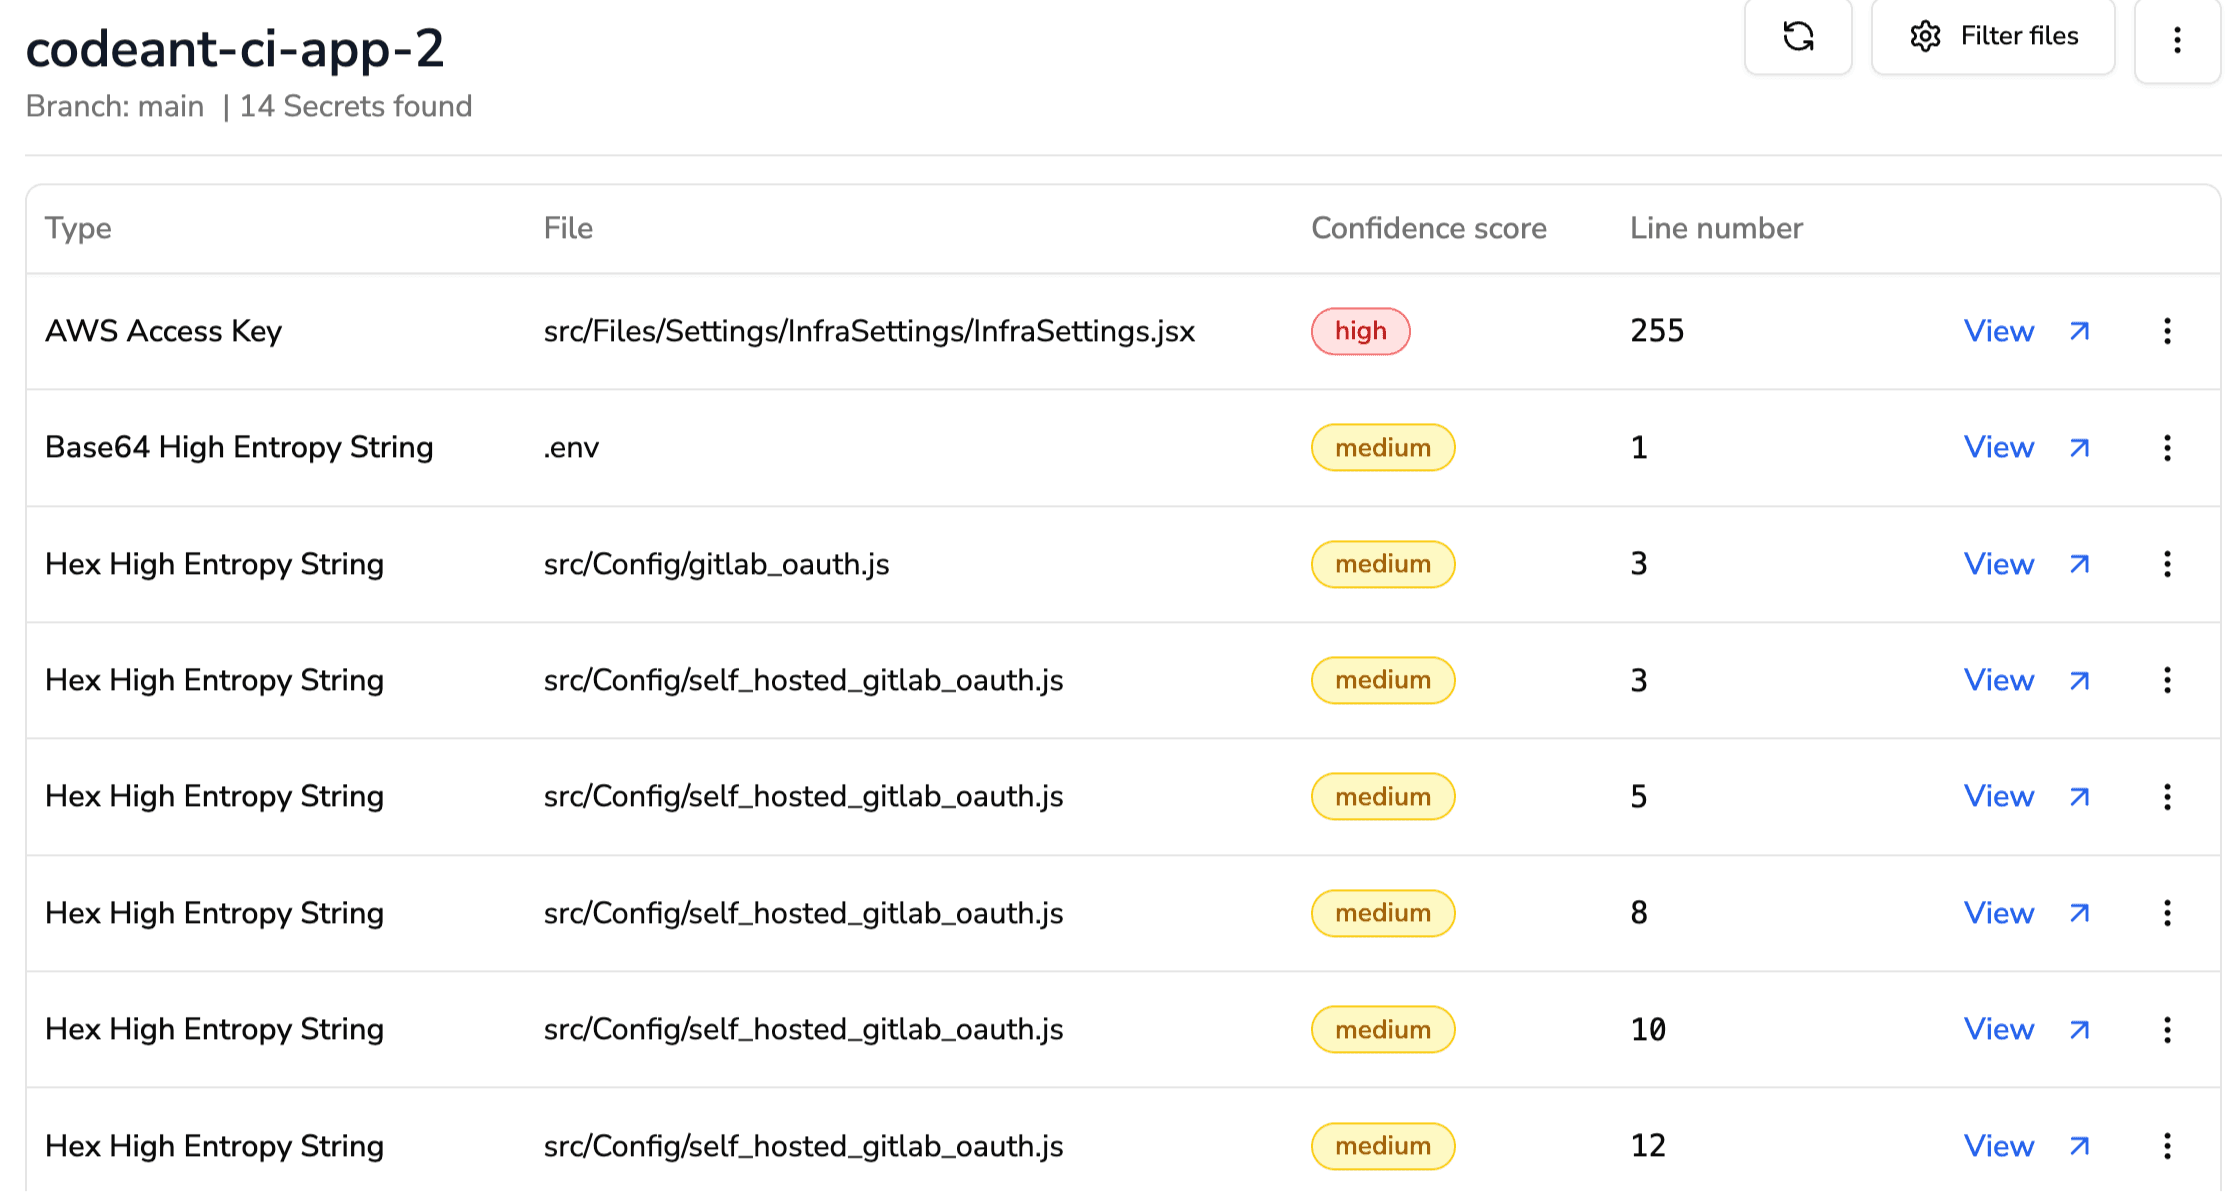The width and height of the screenshot is (2240, 1192).
Task: Click View on the self_hosted_gitlab_oauth.js line 3 row
Action: 1998,680
